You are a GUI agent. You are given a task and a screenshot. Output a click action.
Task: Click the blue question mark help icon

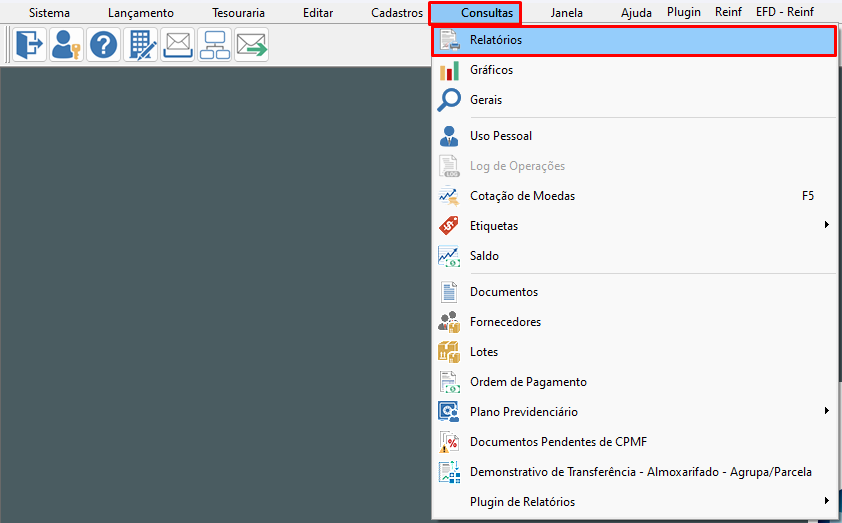[103, 45]
